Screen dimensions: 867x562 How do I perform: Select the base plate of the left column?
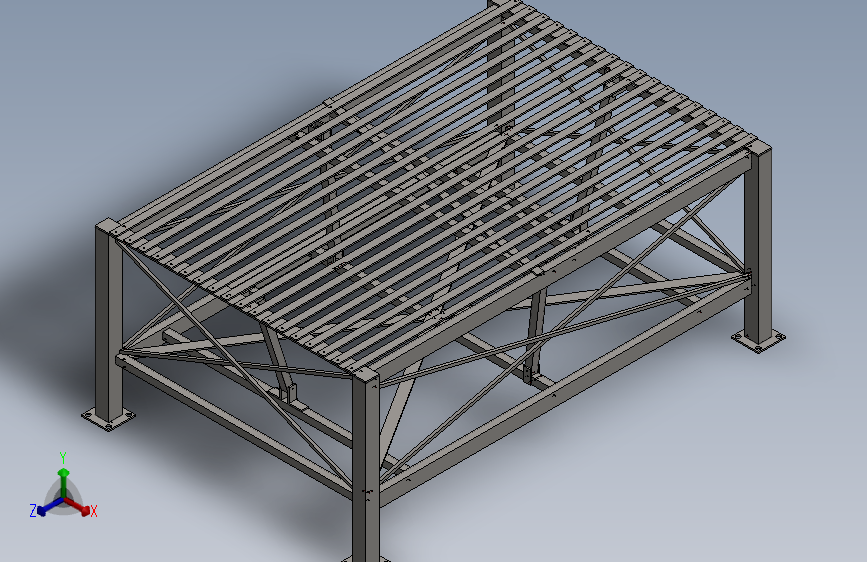coord(108,417)
